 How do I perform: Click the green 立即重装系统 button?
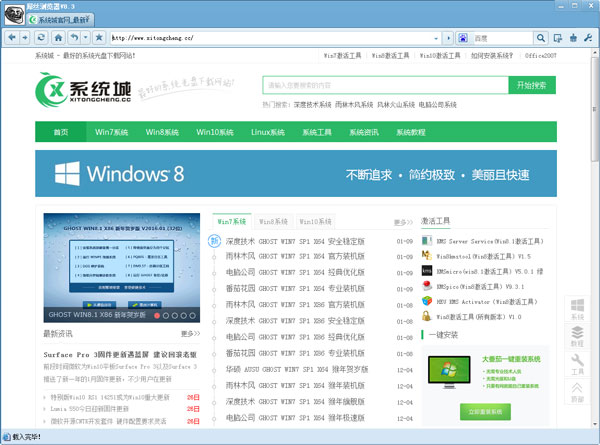click(x=485, y=412)
